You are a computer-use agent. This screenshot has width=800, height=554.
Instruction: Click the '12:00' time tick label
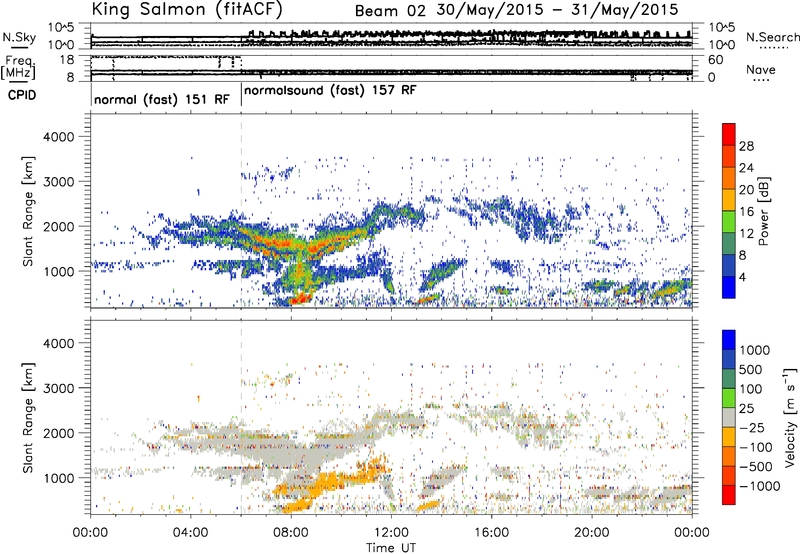click(x=391, y=533)
